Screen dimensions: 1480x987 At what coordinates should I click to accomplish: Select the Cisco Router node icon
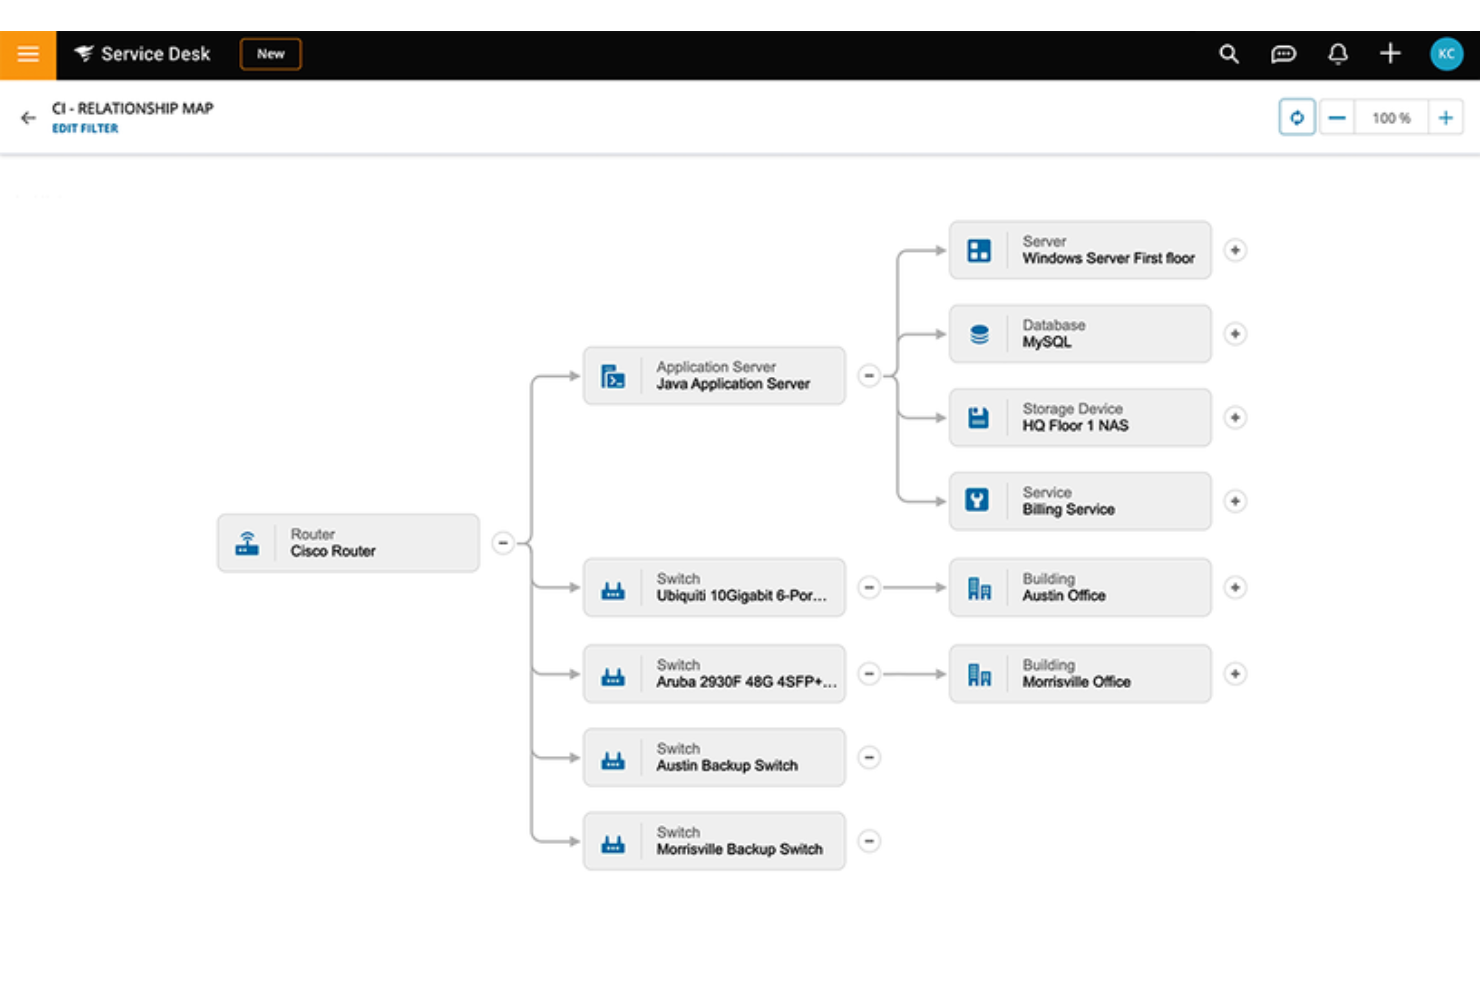point(245,542)
